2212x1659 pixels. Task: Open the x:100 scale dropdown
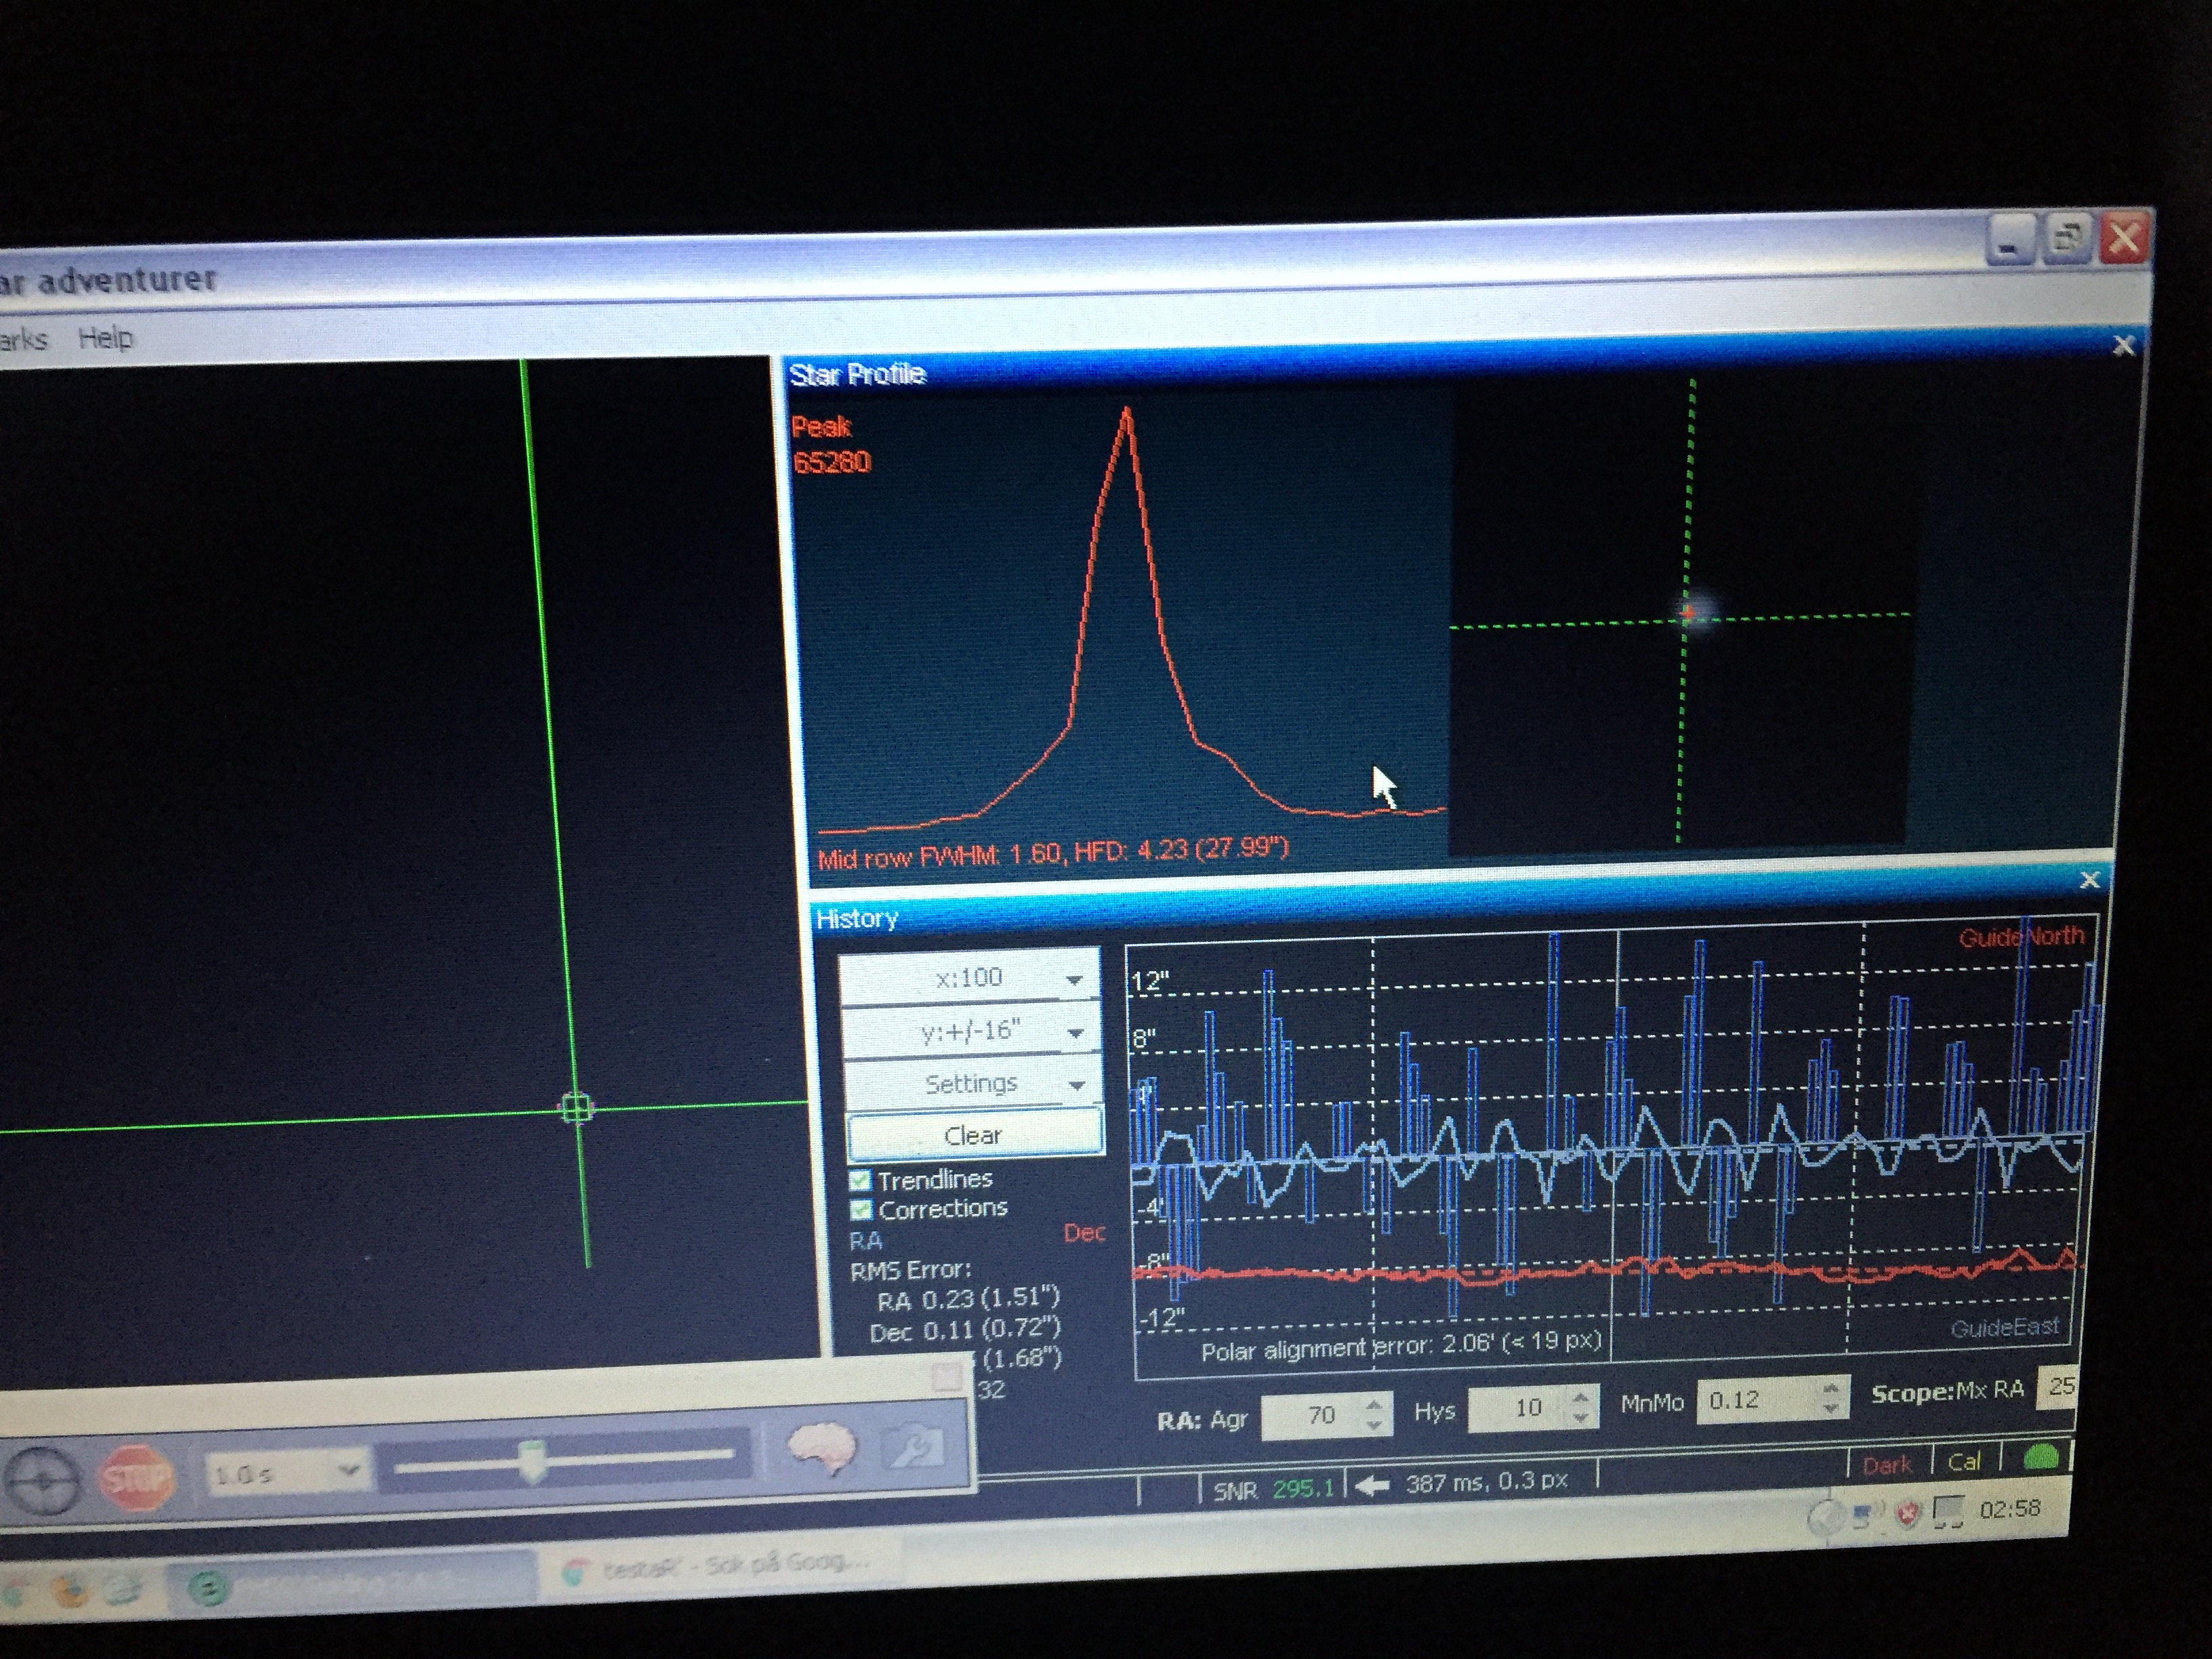970,978
